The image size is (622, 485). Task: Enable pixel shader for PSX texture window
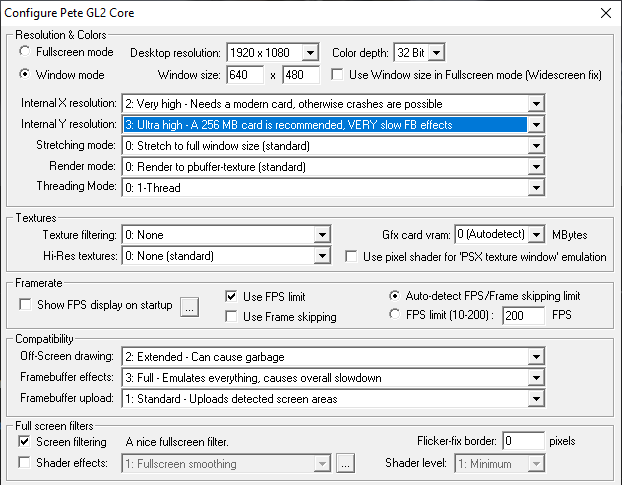pyautogui.click(x=351, y=257)
